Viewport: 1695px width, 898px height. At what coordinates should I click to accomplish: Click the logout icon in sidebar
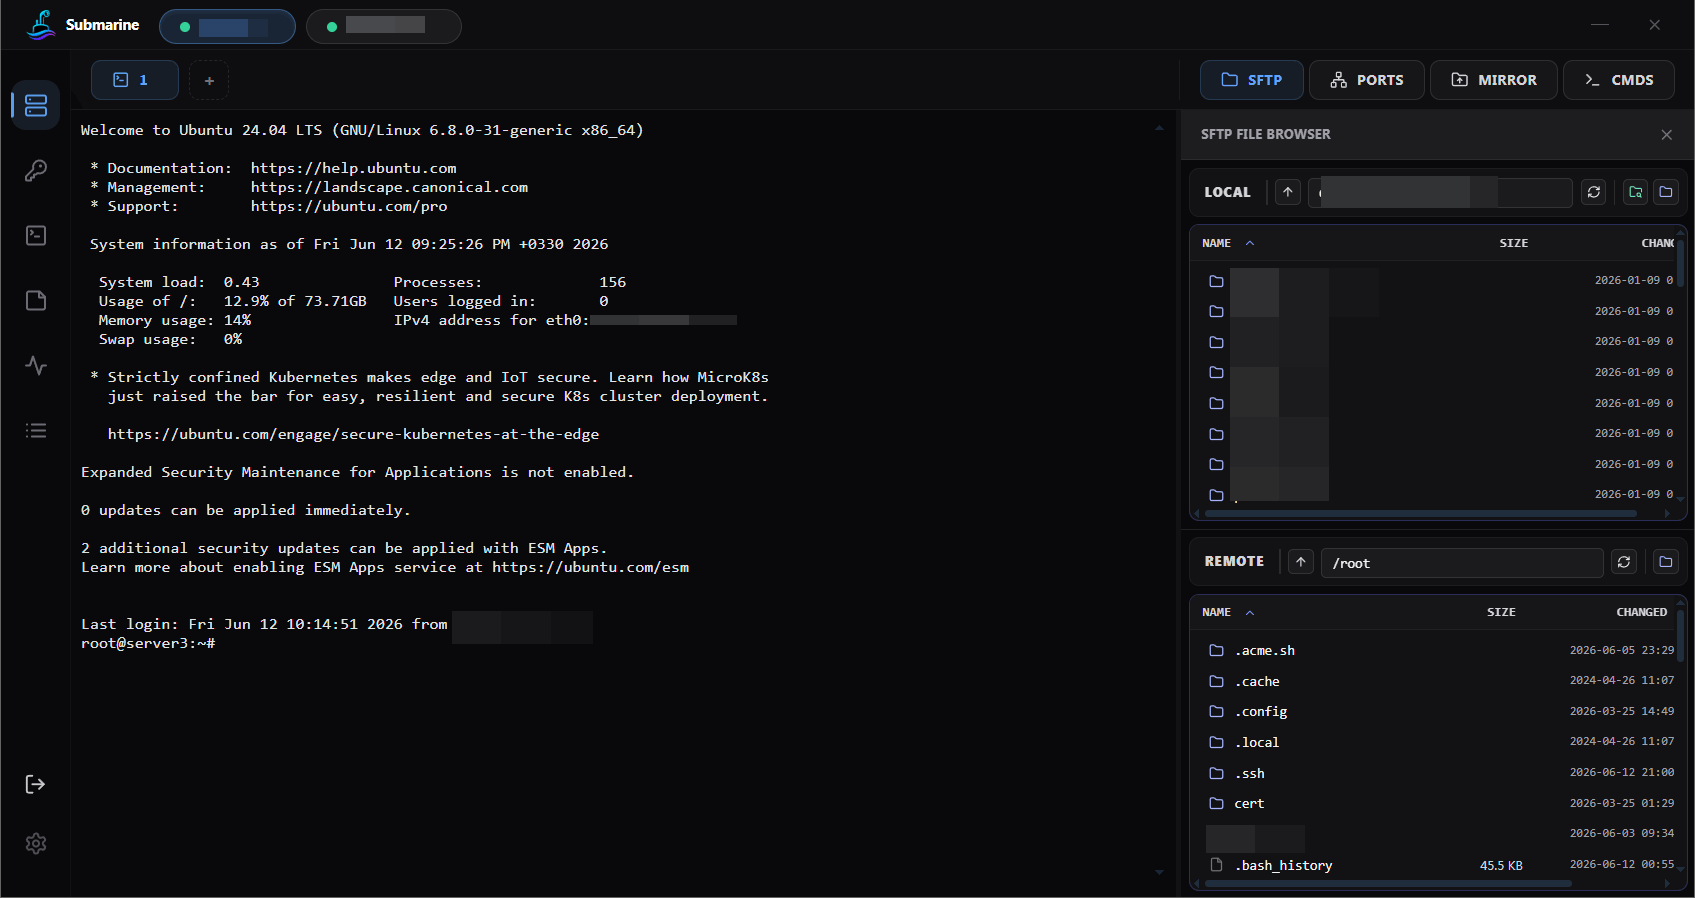tap(36, 784)
